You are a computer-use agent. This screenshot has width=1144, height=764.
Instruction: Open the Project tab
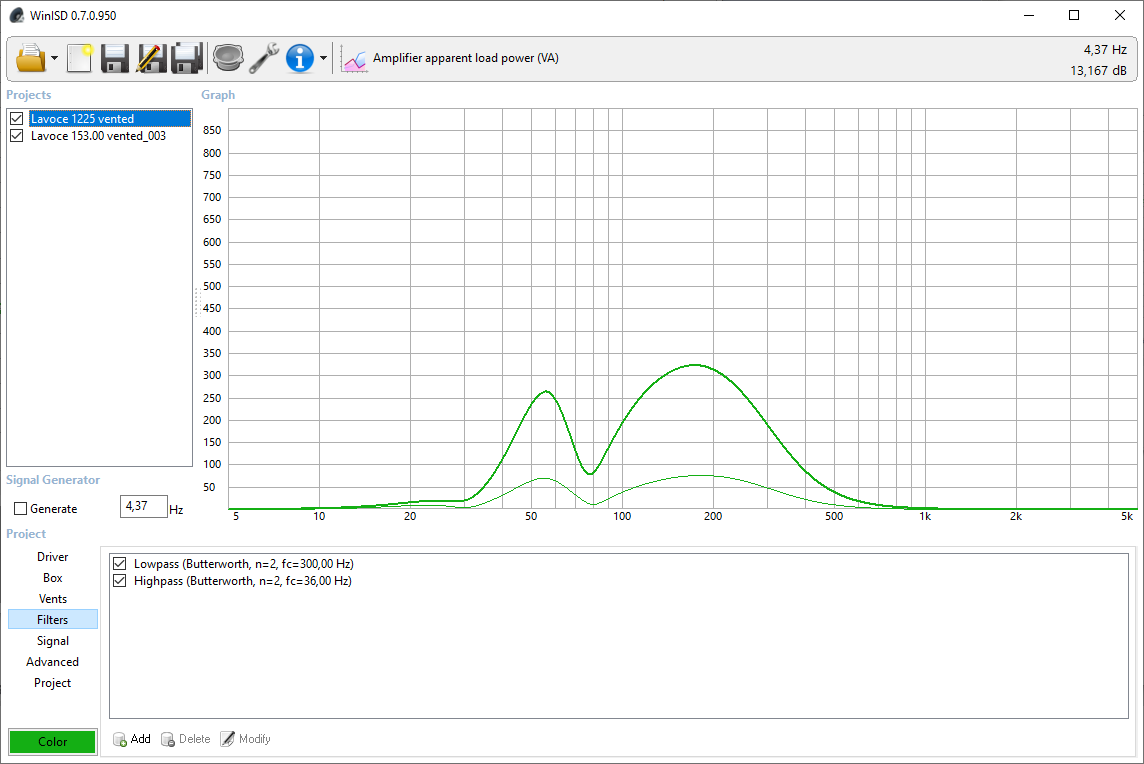pos(53,683)
